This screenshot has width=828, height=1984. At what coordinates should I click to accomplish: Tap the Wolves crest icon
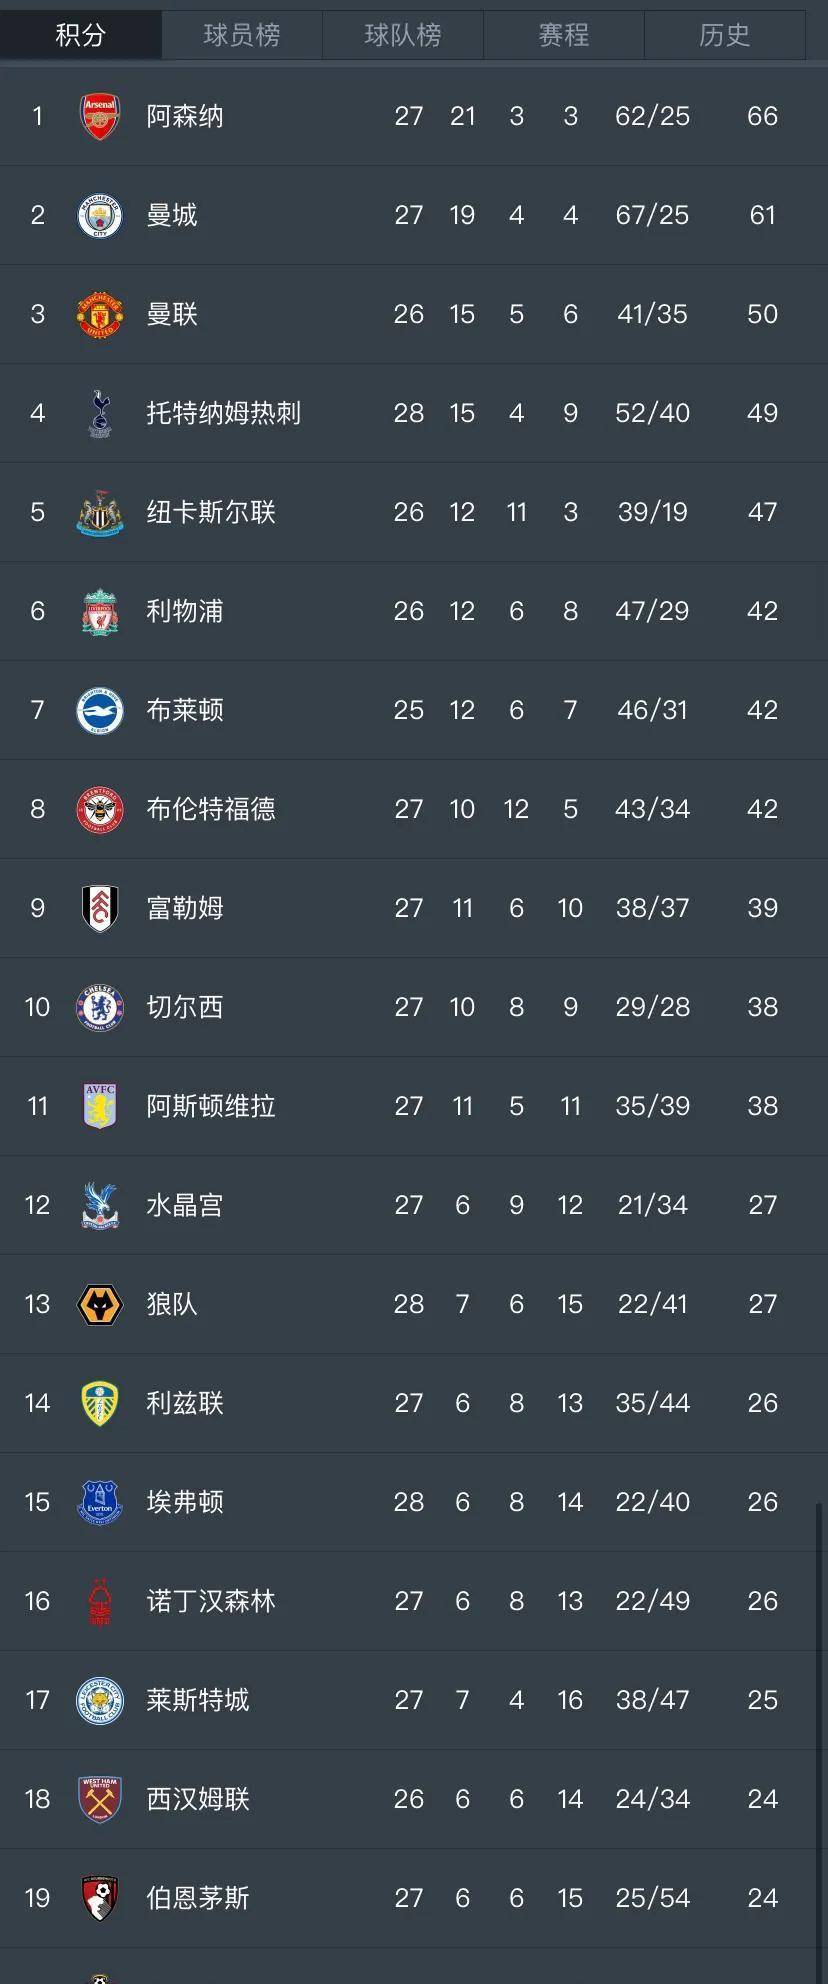(x=100, y=1304)
